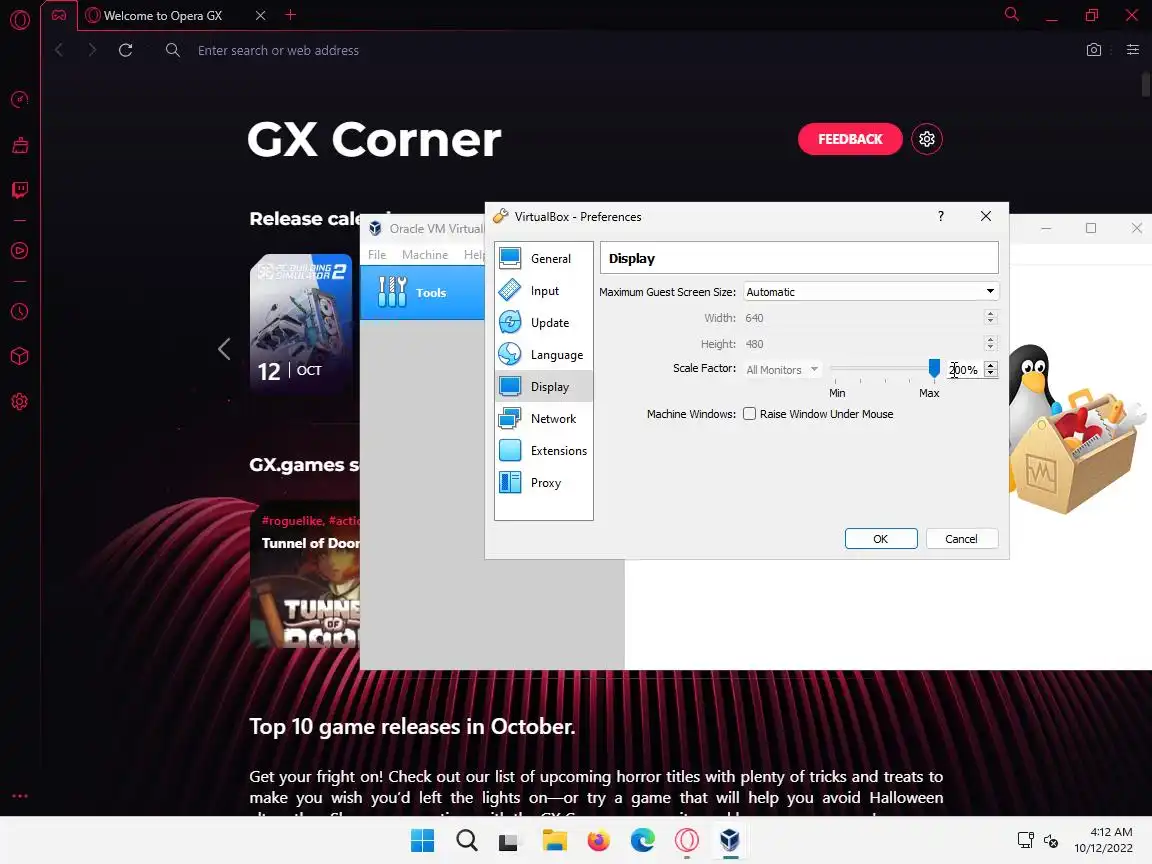Open GX Corner settings gear
Image resolution: width=1152 pixels, height=864 pixels.
pyautogui.click(x=926, y=139)
